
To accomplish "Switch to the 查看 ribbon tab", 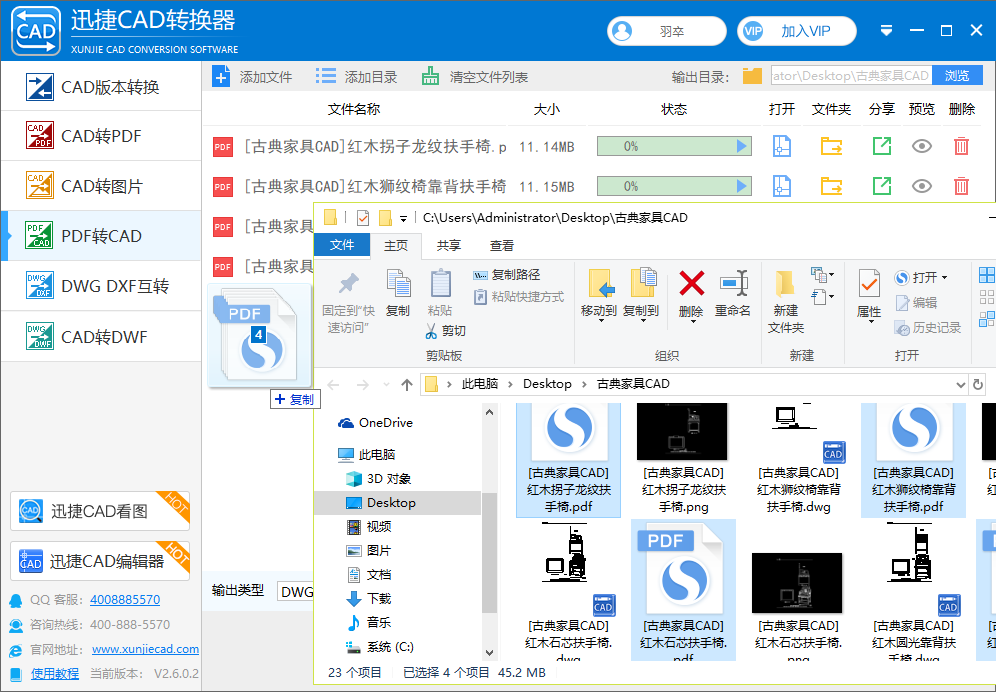I will tap(502, 245).
